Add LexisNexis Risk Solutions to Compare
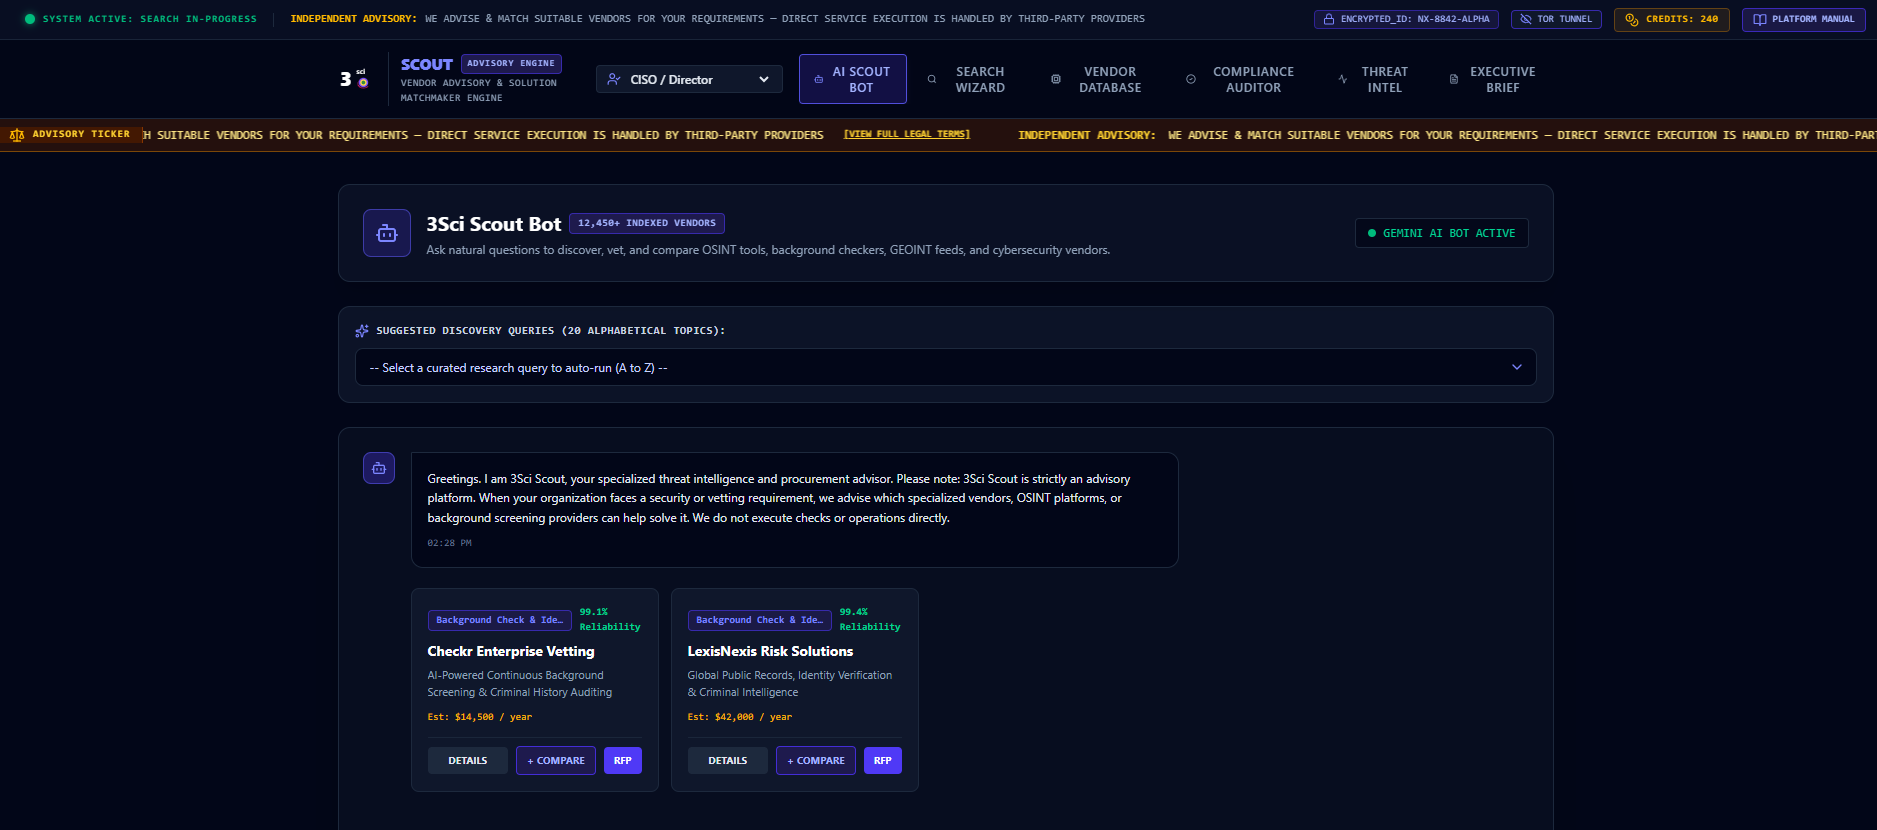1877x830 pixels. (x=816, y=760)
